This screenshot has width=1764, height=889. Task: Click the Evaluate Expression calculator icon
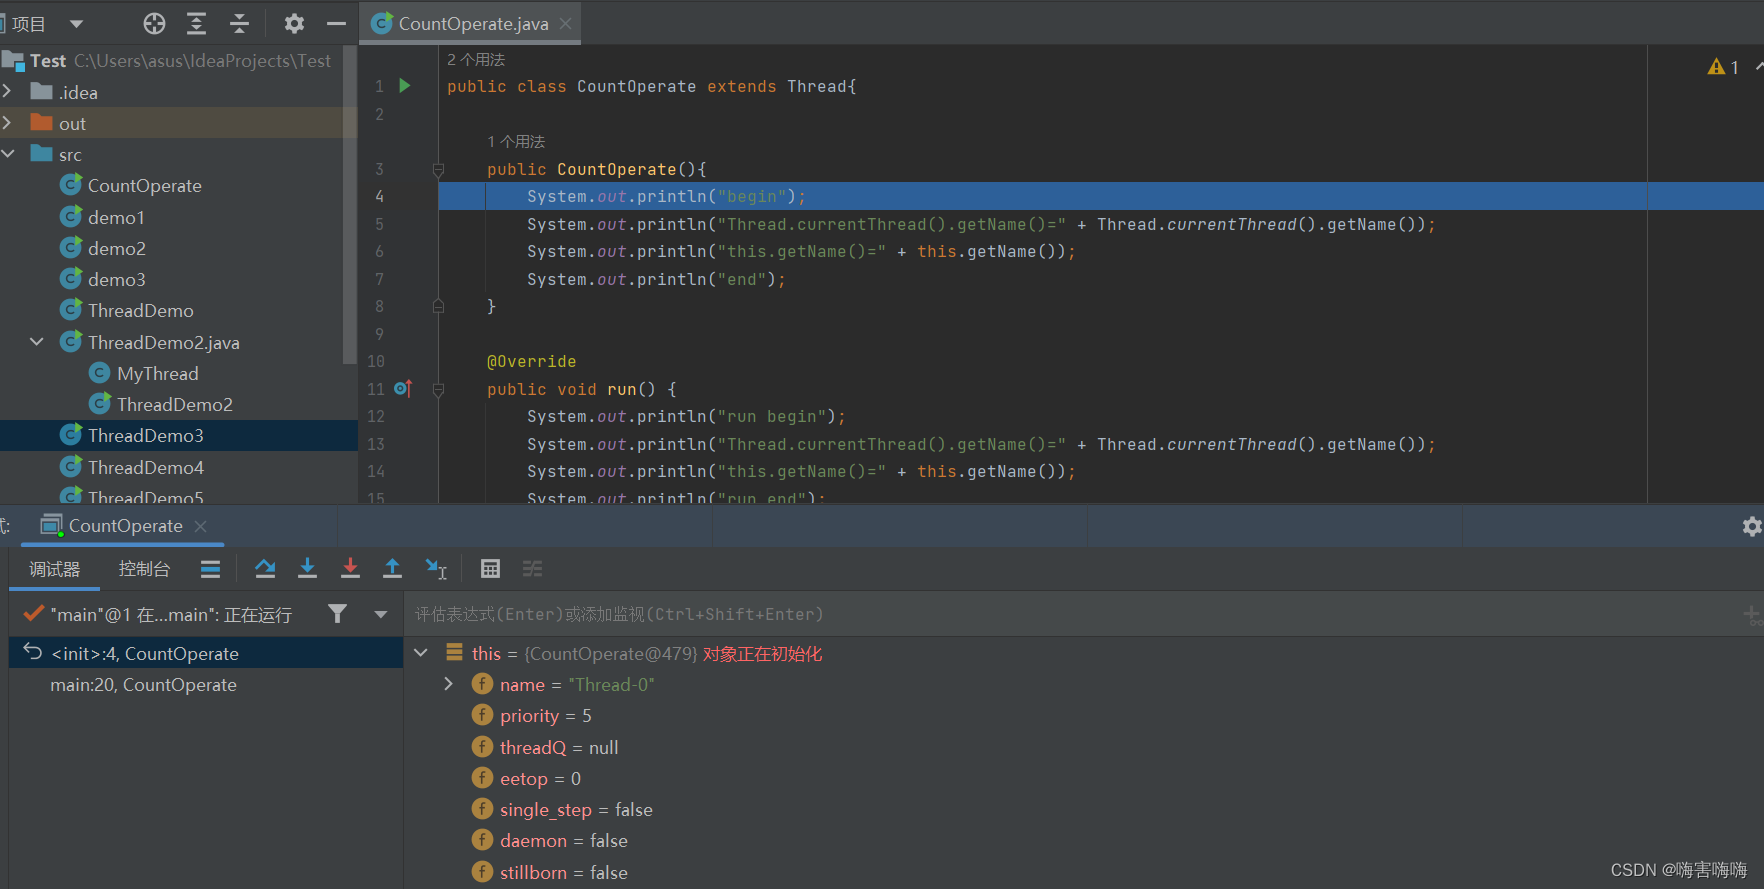(x=490, y=568)
